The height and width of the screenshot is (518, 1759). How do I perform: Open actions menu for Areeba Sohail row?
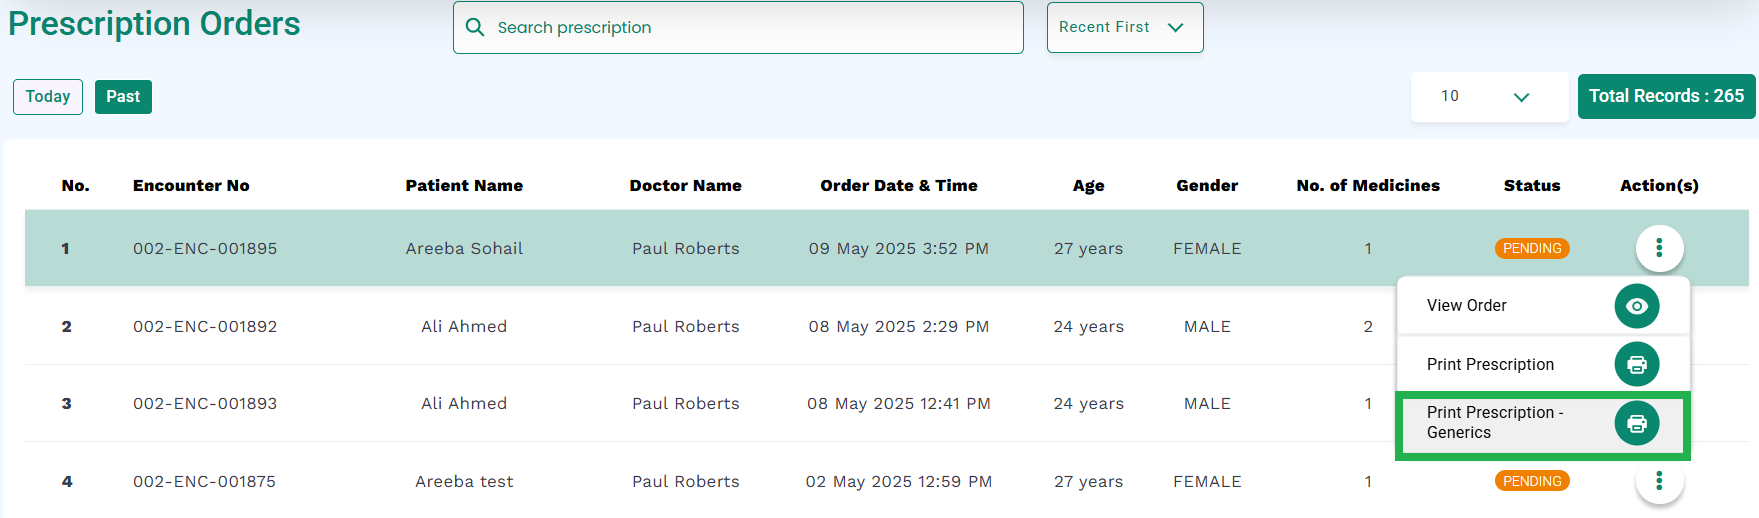pyautogui.click(x=1659, y=248)
